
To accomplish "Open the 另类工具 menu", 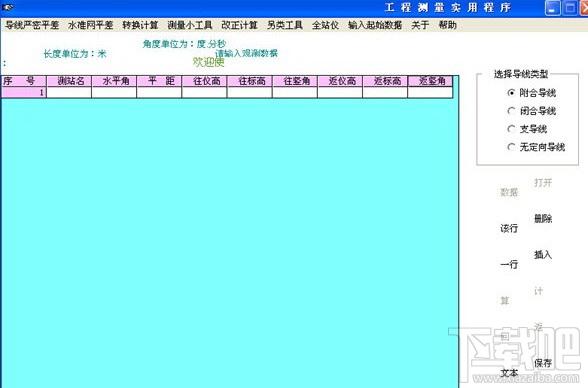I will [x=285, y=25].
